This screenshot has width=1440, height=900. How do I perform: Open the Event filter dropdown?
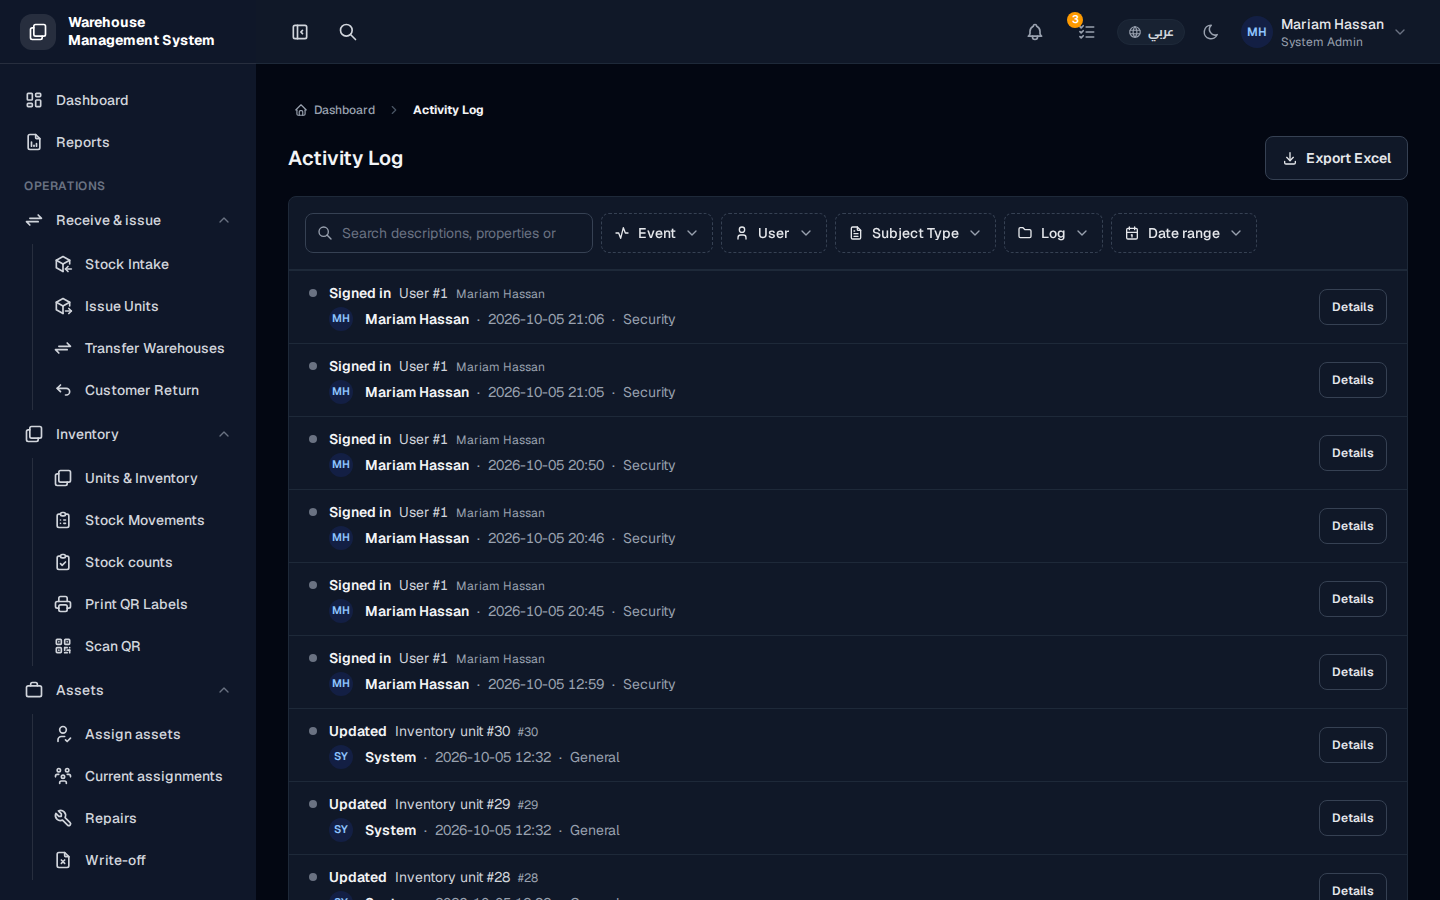pos(657,233)
